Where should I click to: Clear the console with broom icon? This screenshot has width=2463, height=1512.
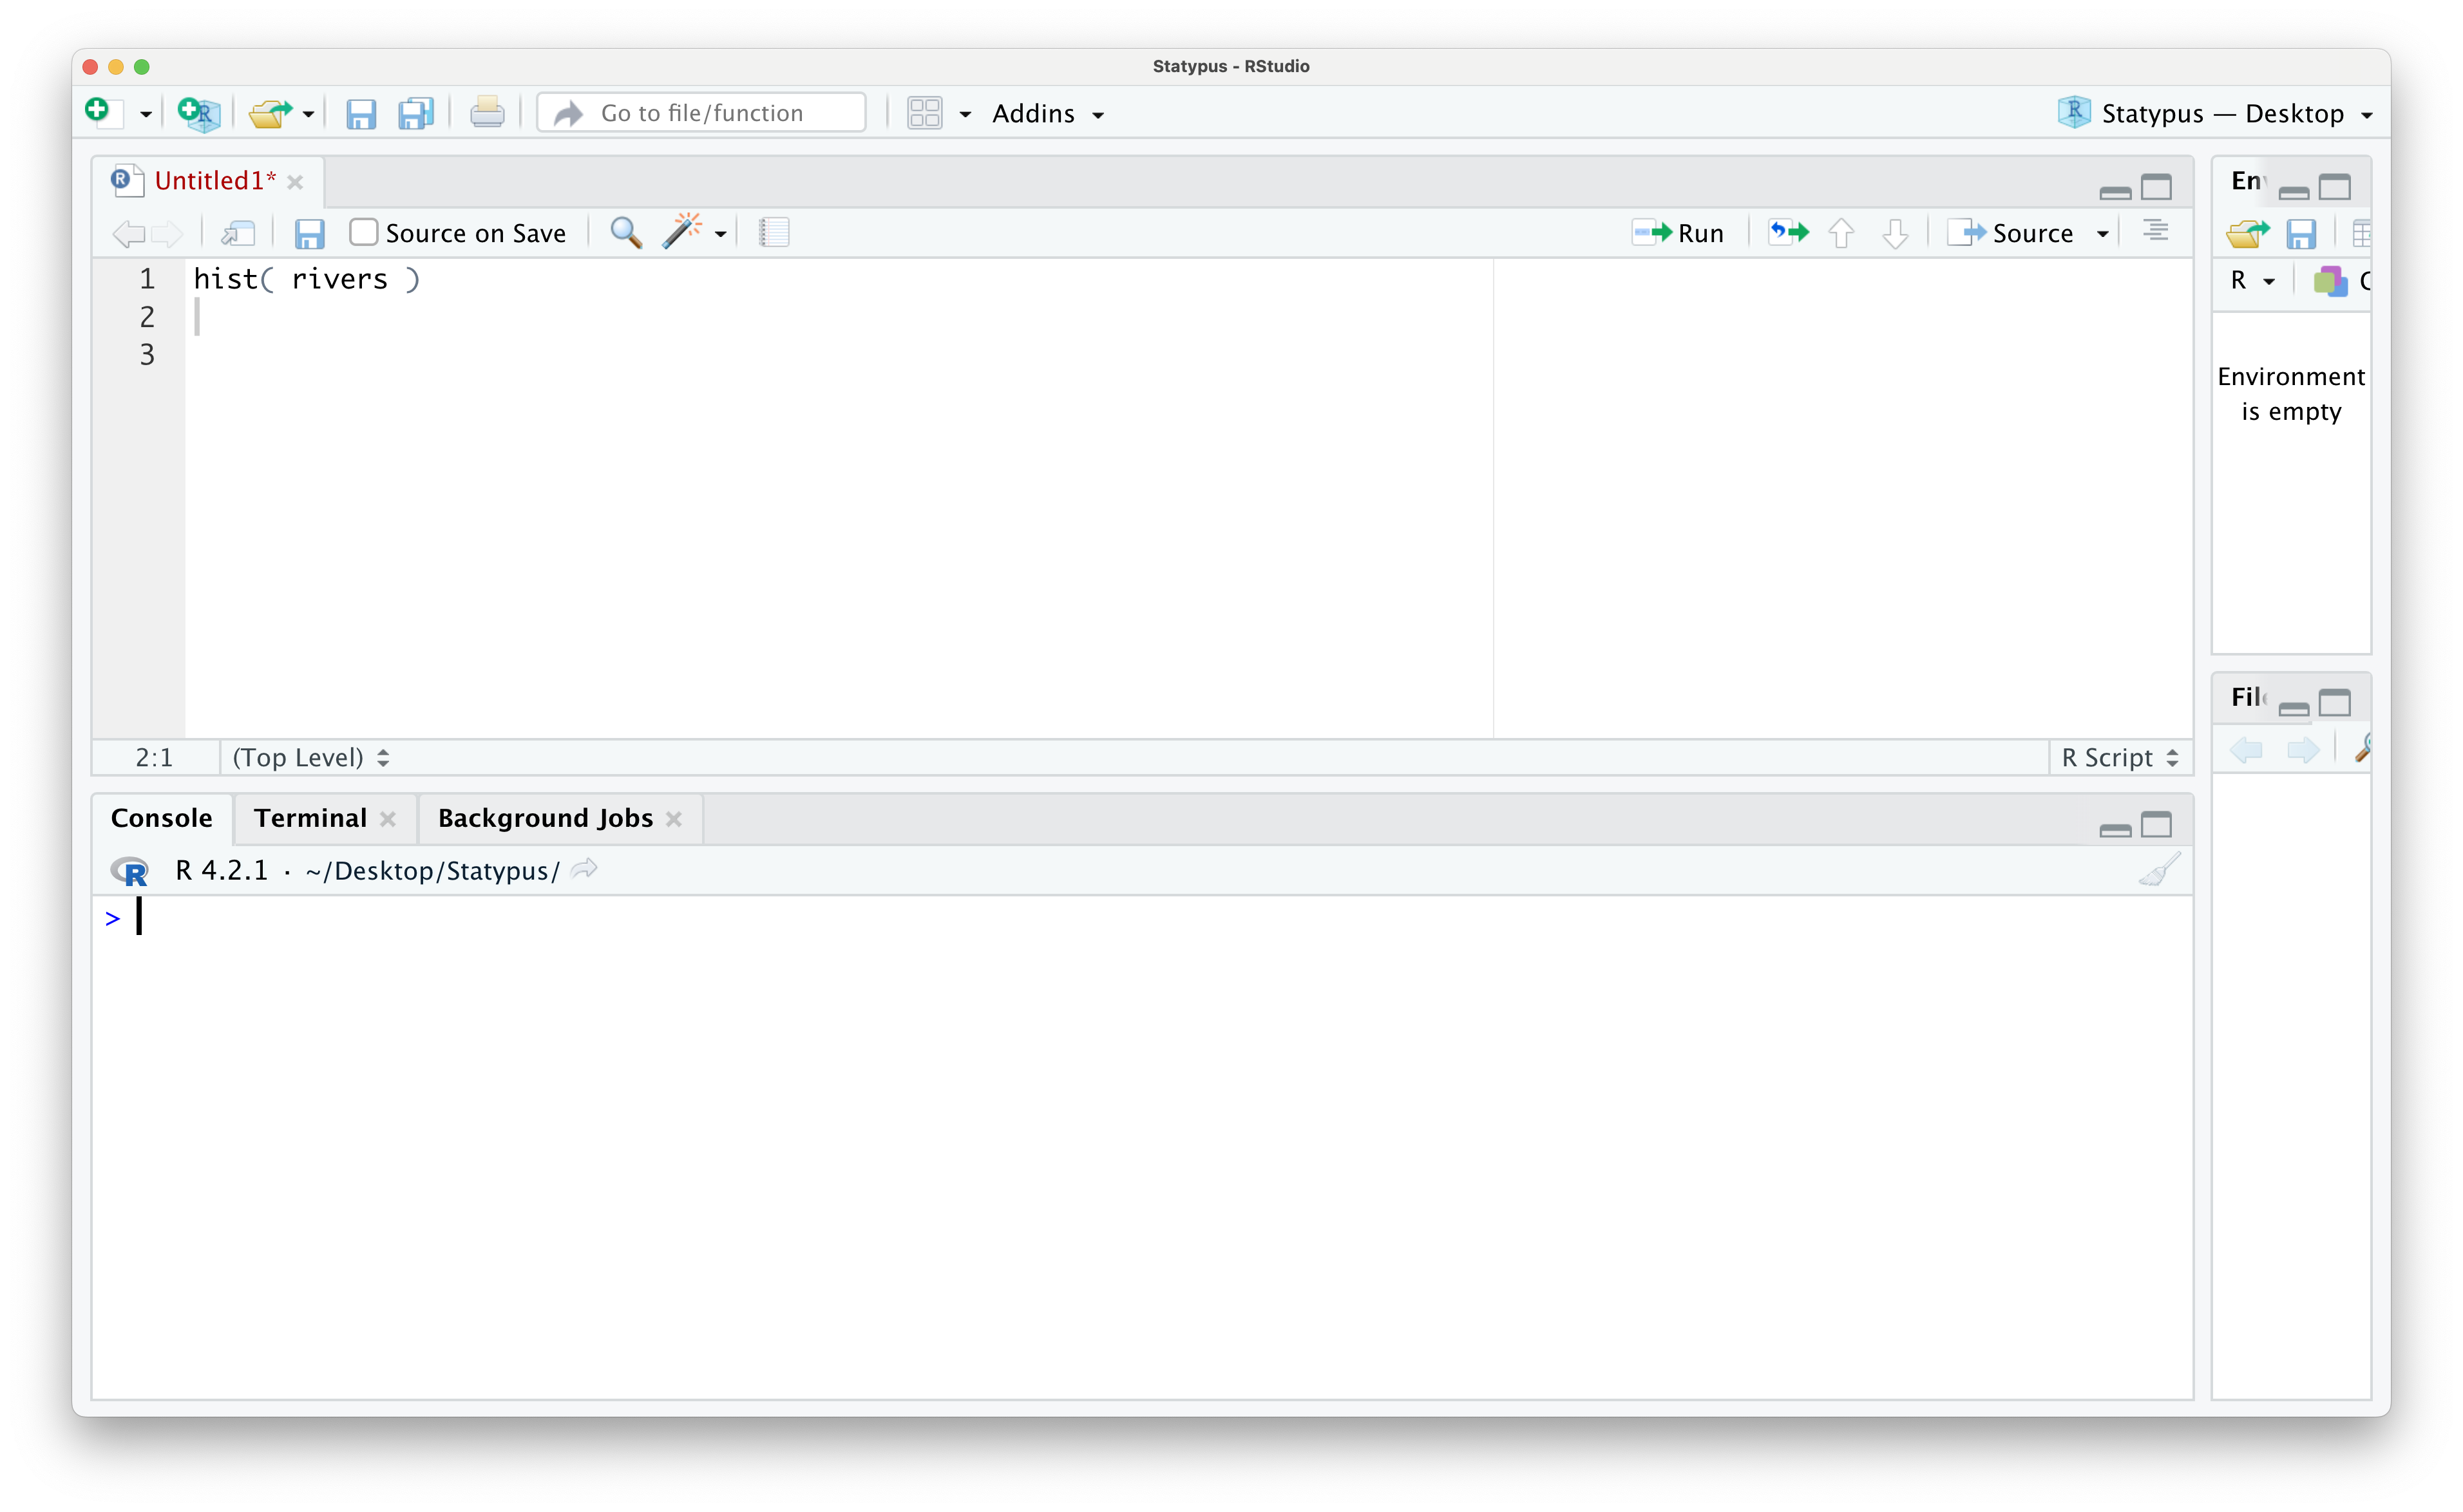(2159, 870)
